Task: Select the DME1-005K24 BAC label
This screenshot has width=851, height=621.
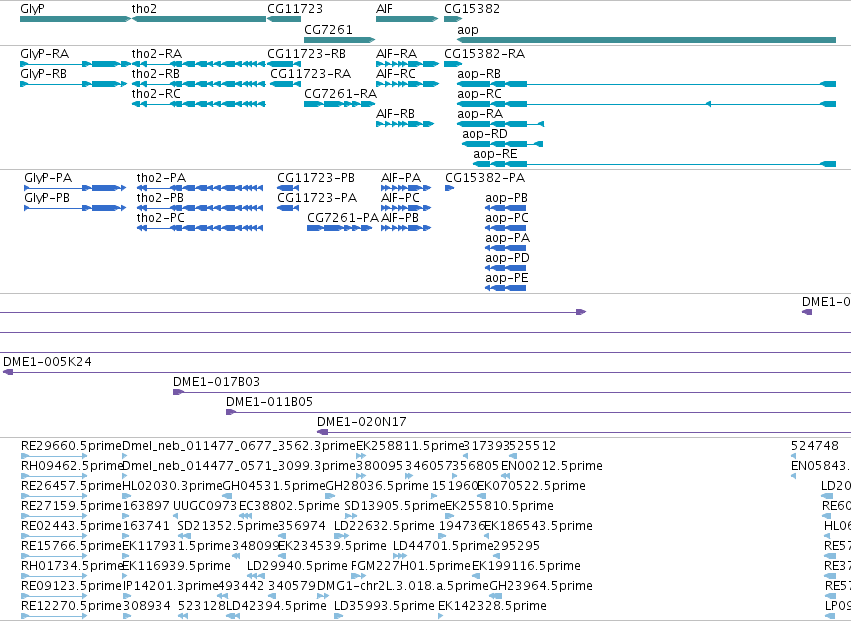Action: [x=47, y=362]
